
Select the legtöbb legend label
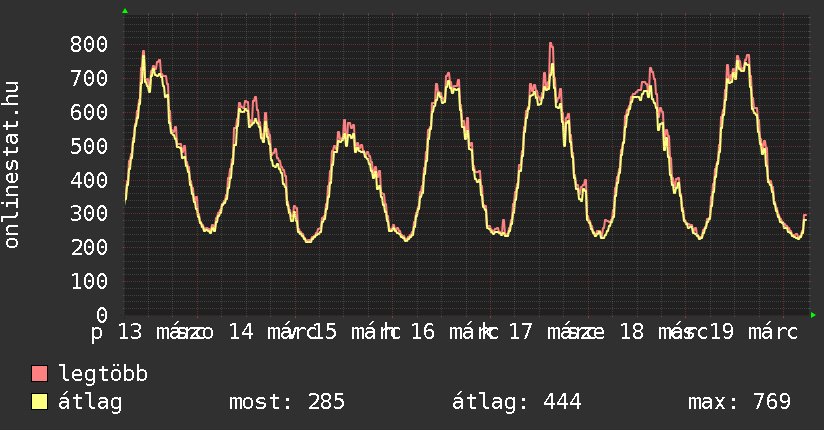pos(103,374)
